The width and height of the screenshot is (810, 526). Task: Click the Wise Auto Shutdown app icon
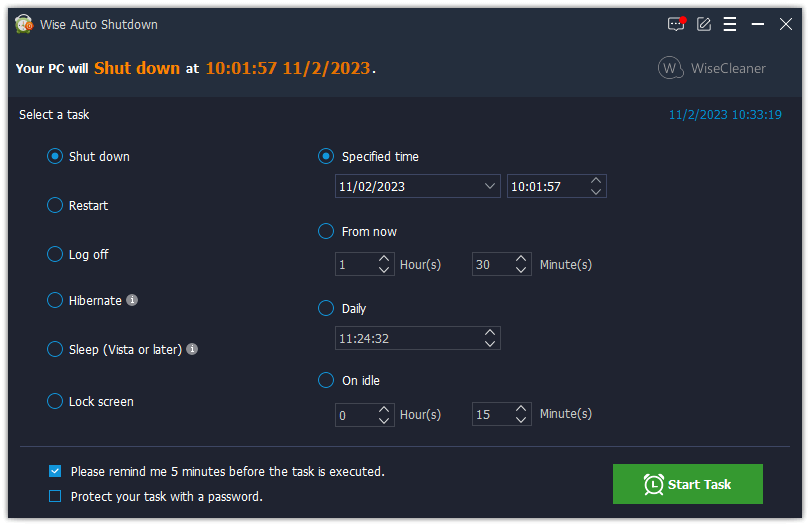[x=24, y=24]
